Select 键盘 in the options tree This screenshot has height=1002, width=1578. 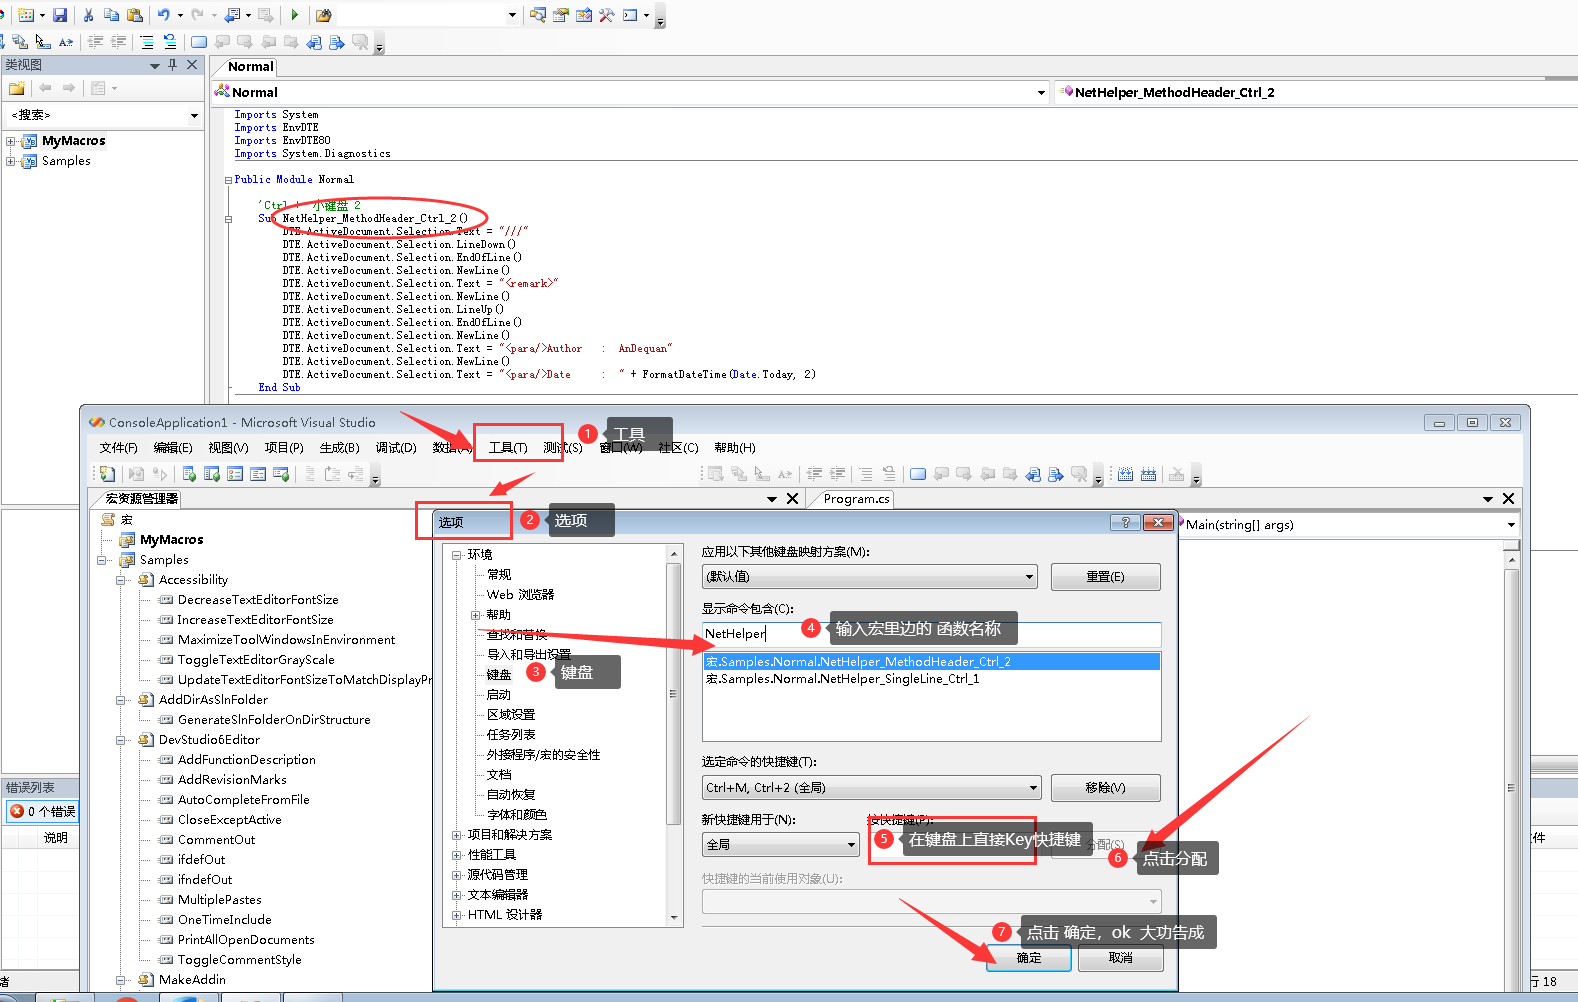pos(499,675)
